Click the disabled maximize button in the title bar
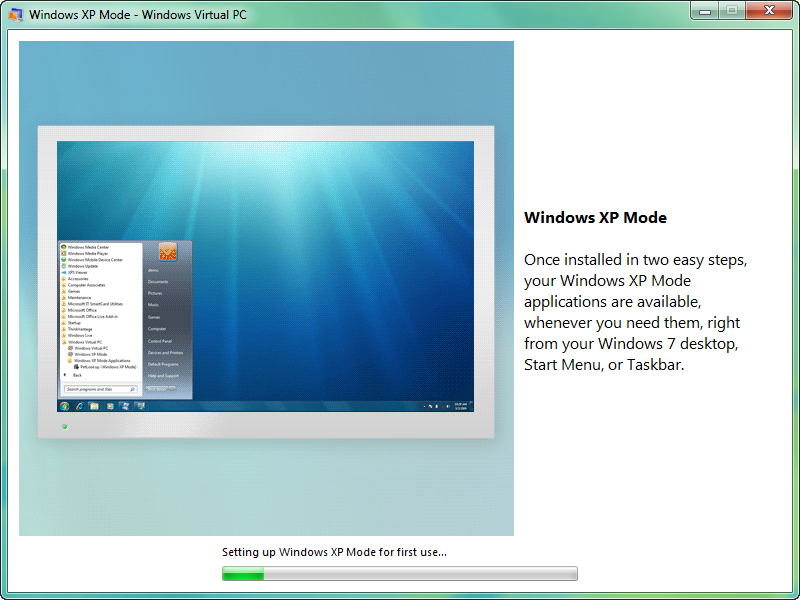This screenshot has height=600, width=800. [732, 11]
